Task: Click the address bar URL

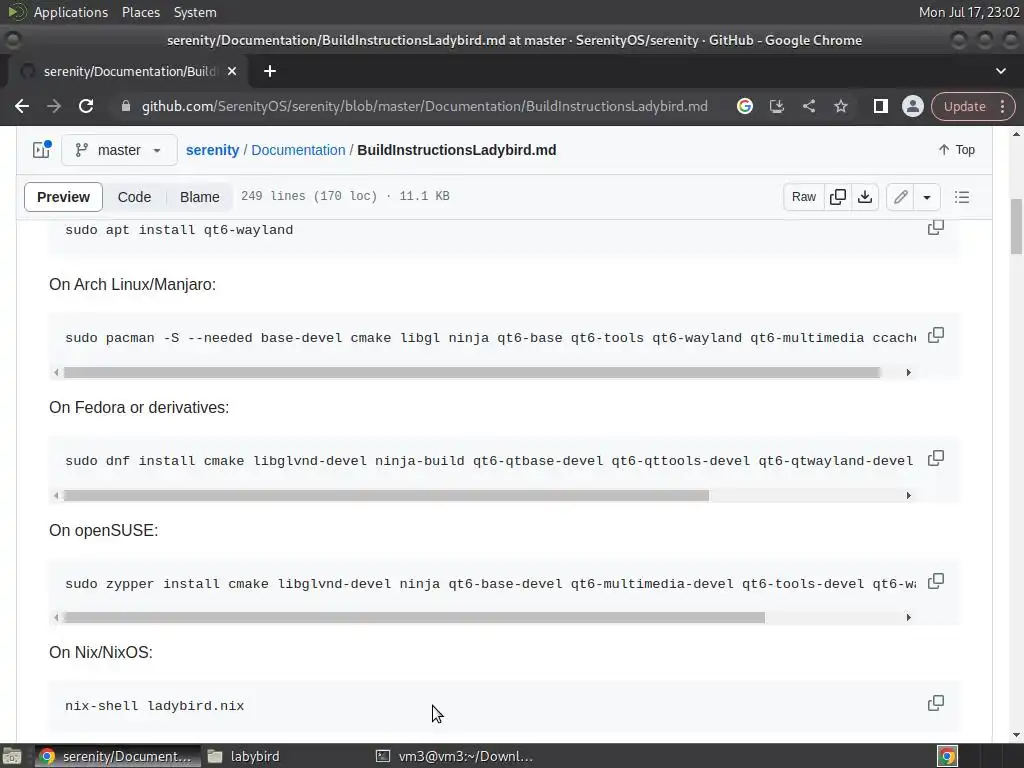Action: coord(424,106)
